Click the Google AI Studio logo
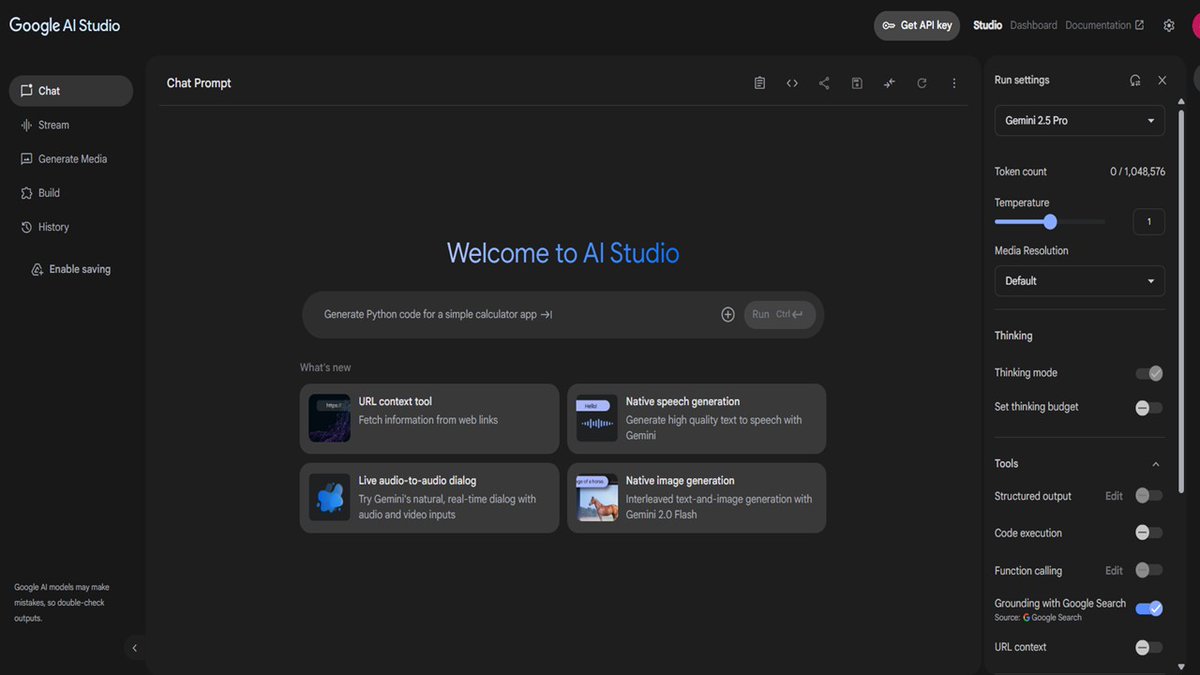 (x=65, y=25)
